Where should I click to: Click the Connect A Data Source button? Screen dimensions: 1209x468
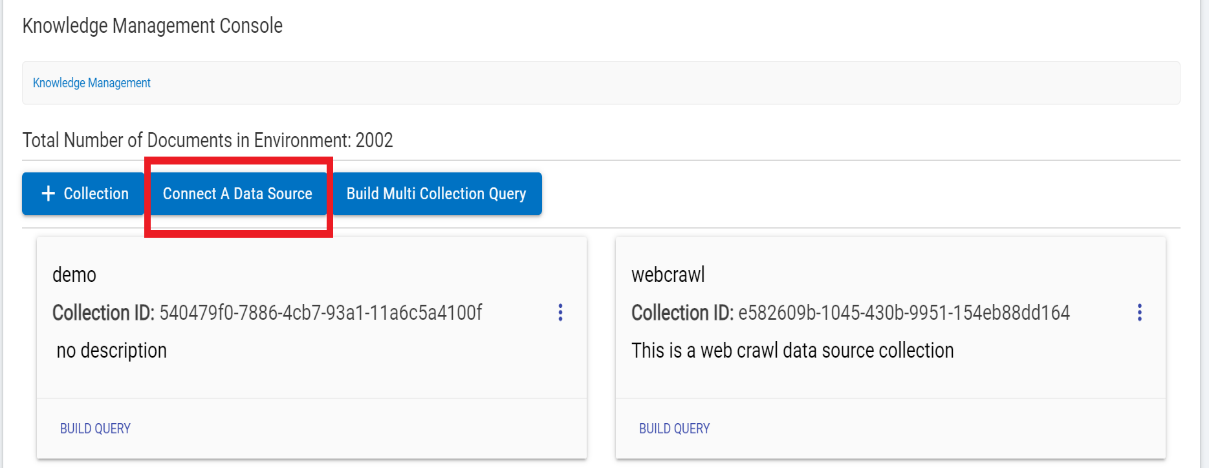237,194
